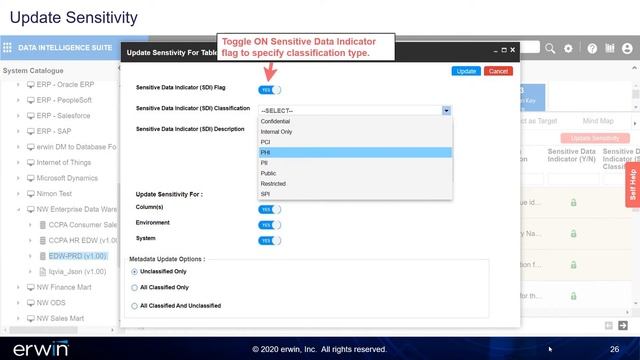Expand the ERP - Salesforce tree node
The image size is (640, 360).
click(x=18, y=116)
